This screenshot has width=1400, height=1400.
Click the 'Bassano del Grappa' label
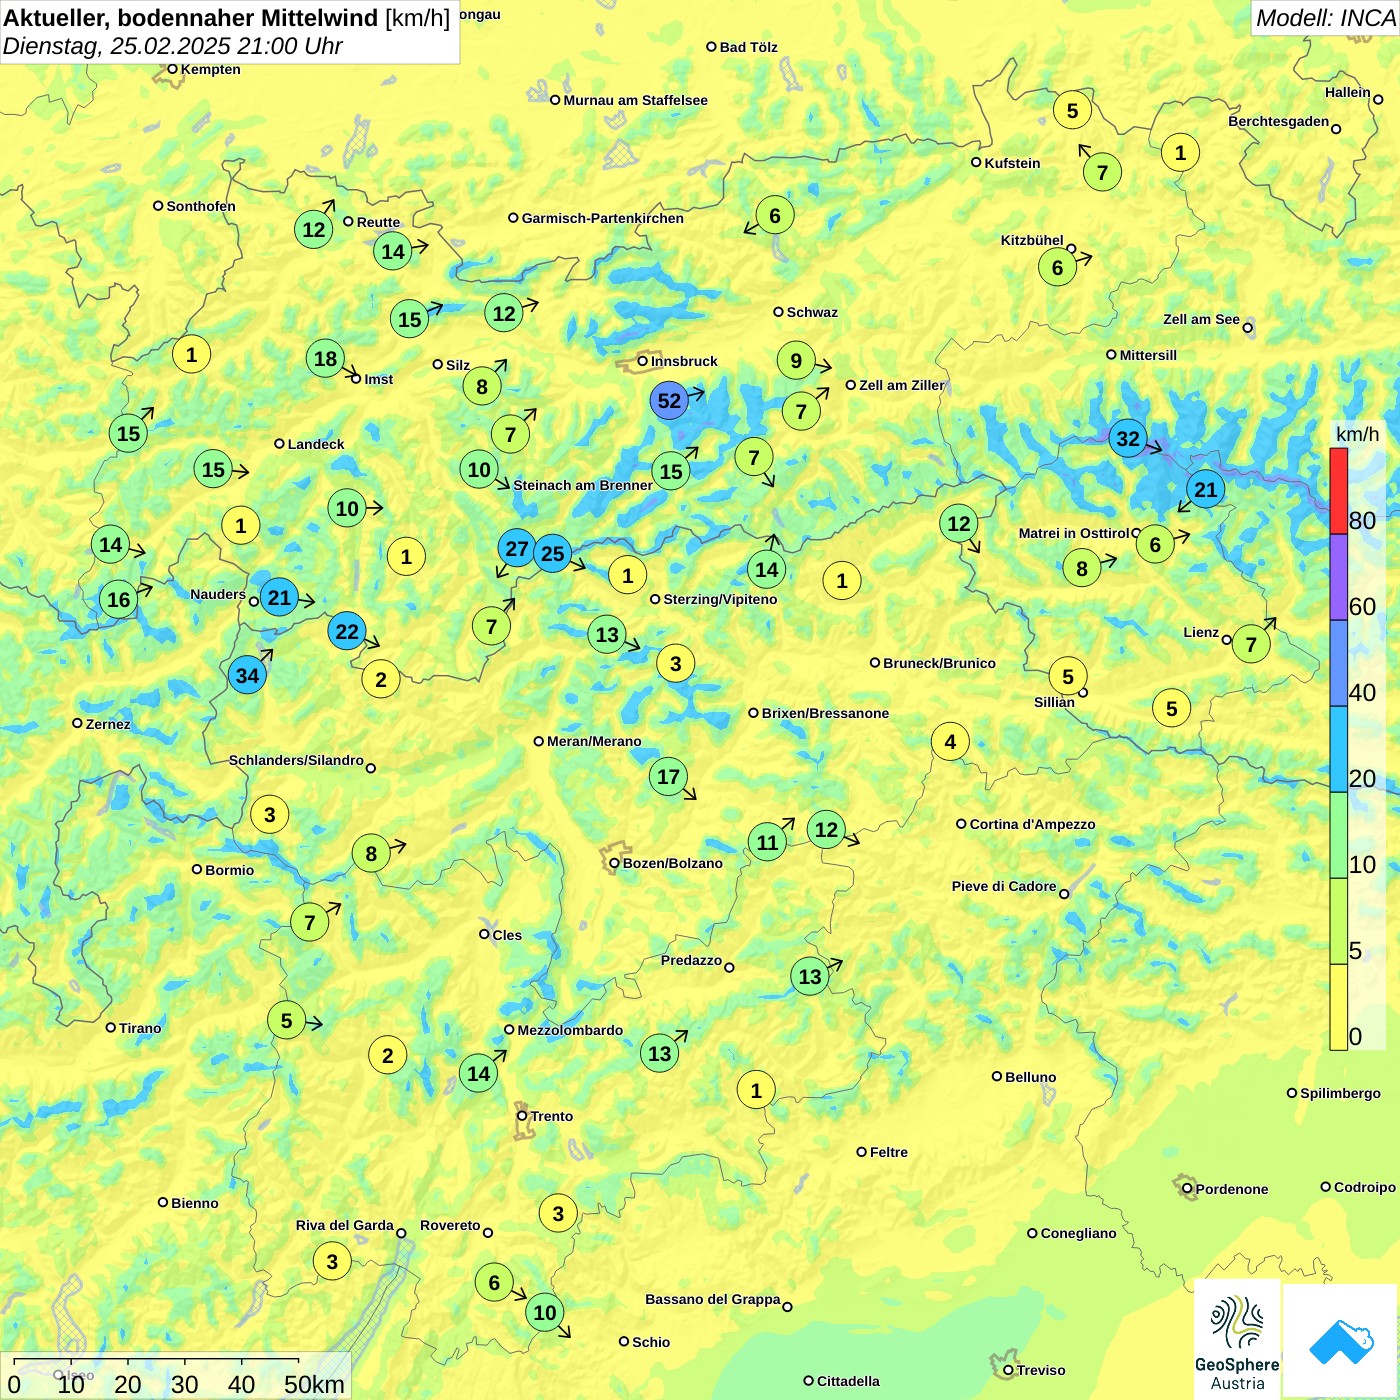click(713, 1299)
